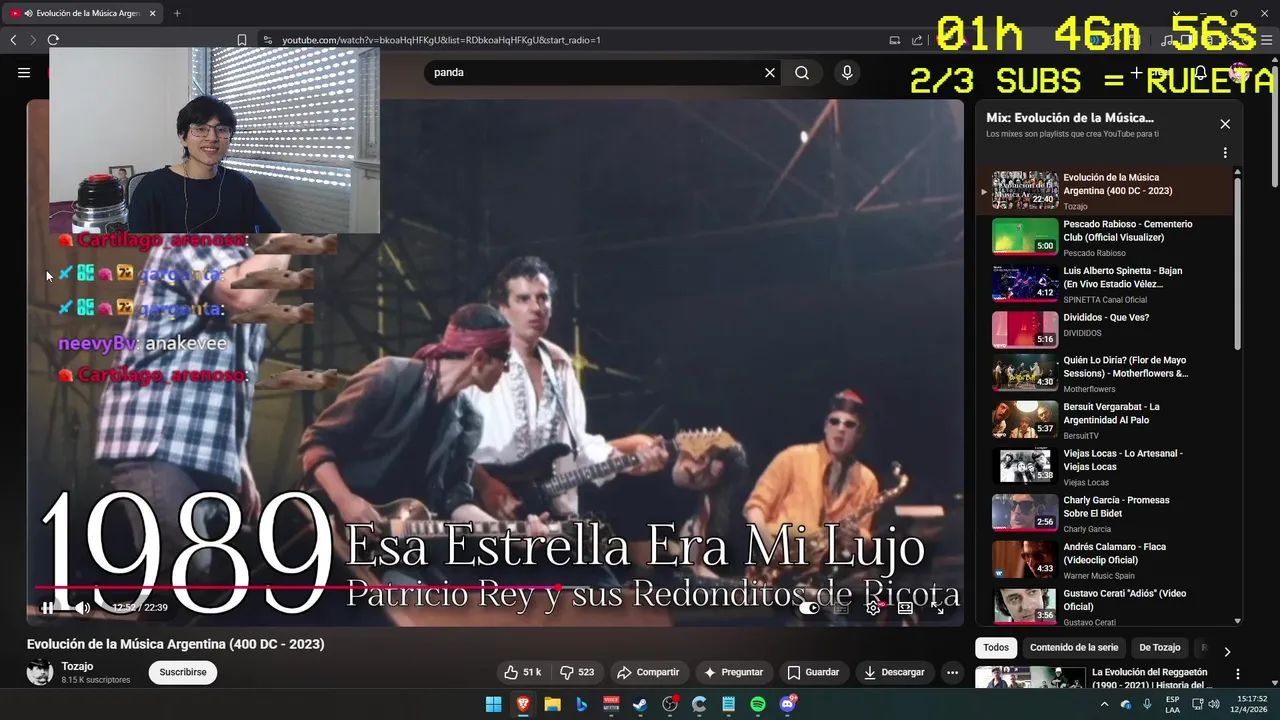
Task: Bookmark this page in address bar
Action: tap(242, 40)
